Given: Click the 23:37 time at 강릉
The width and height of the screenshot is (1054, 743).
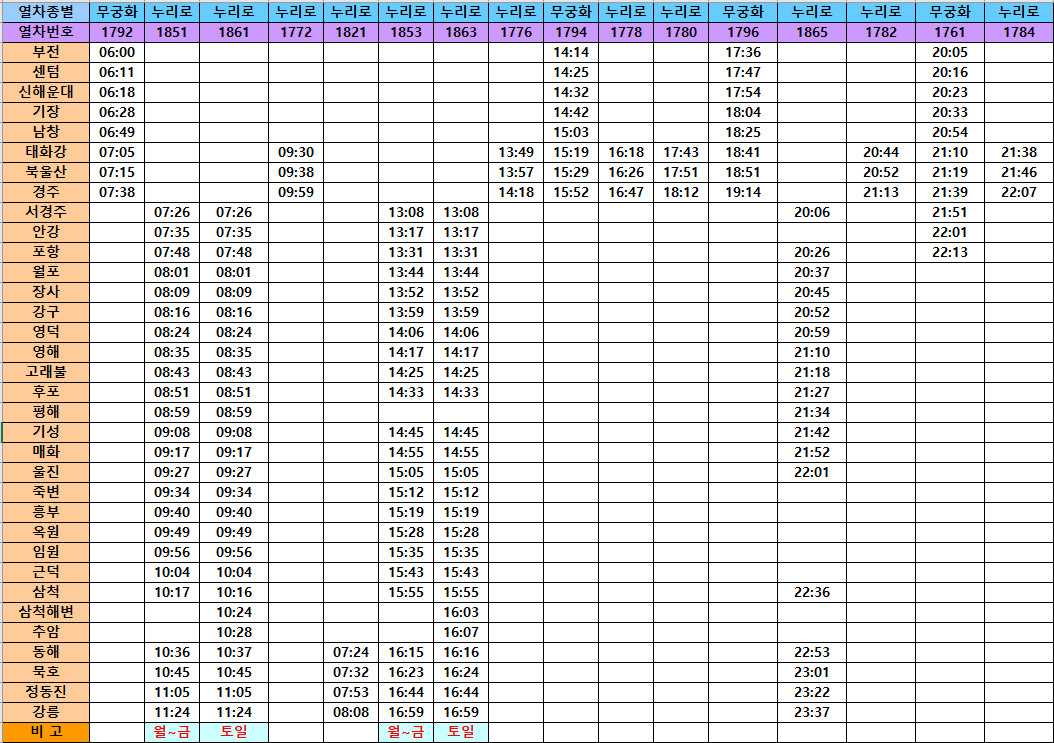Looking at the screenshot, I should point(812,712).
